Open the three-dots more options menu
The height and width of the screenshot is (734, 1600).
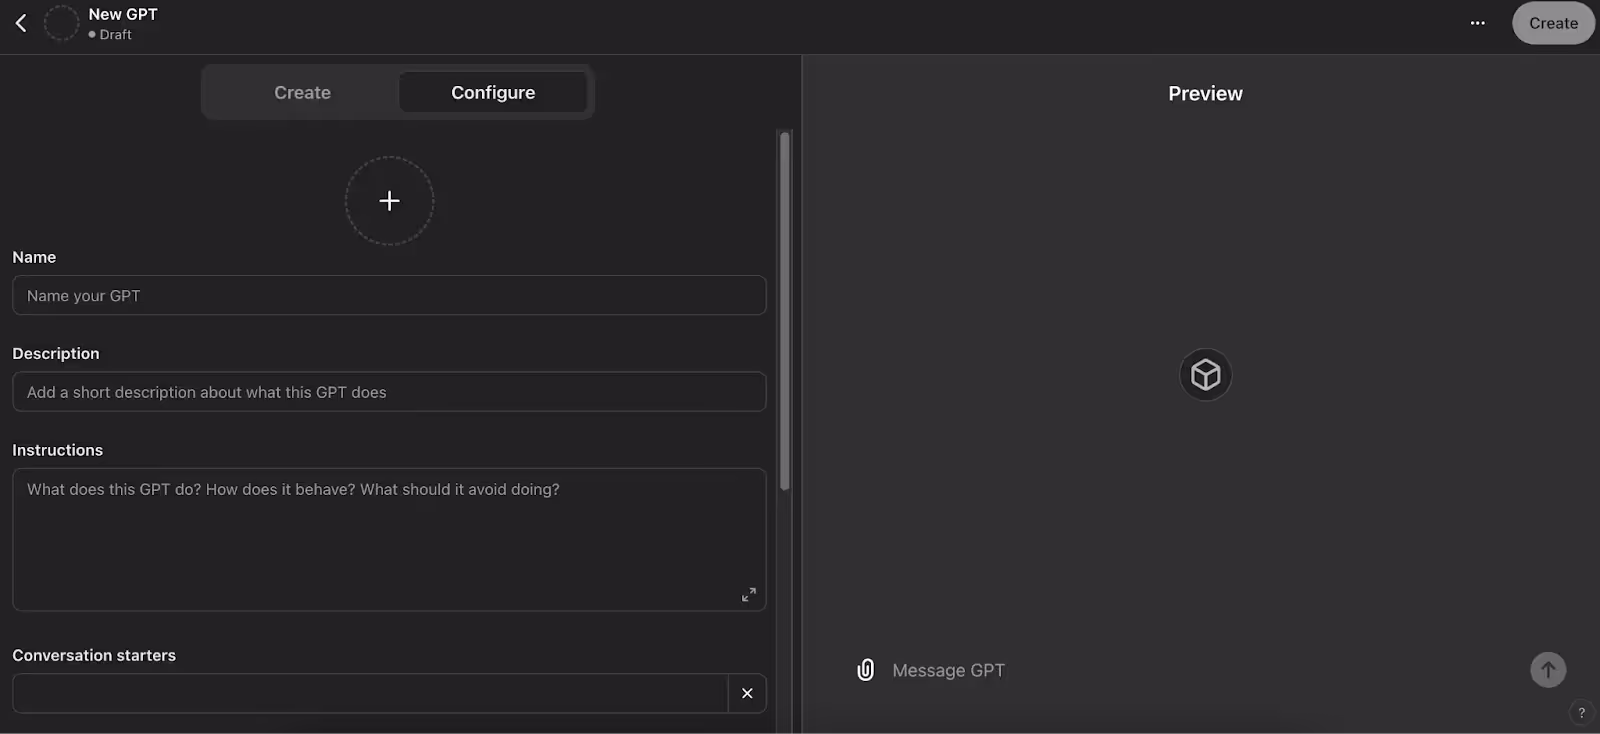tap(1477, 23)
